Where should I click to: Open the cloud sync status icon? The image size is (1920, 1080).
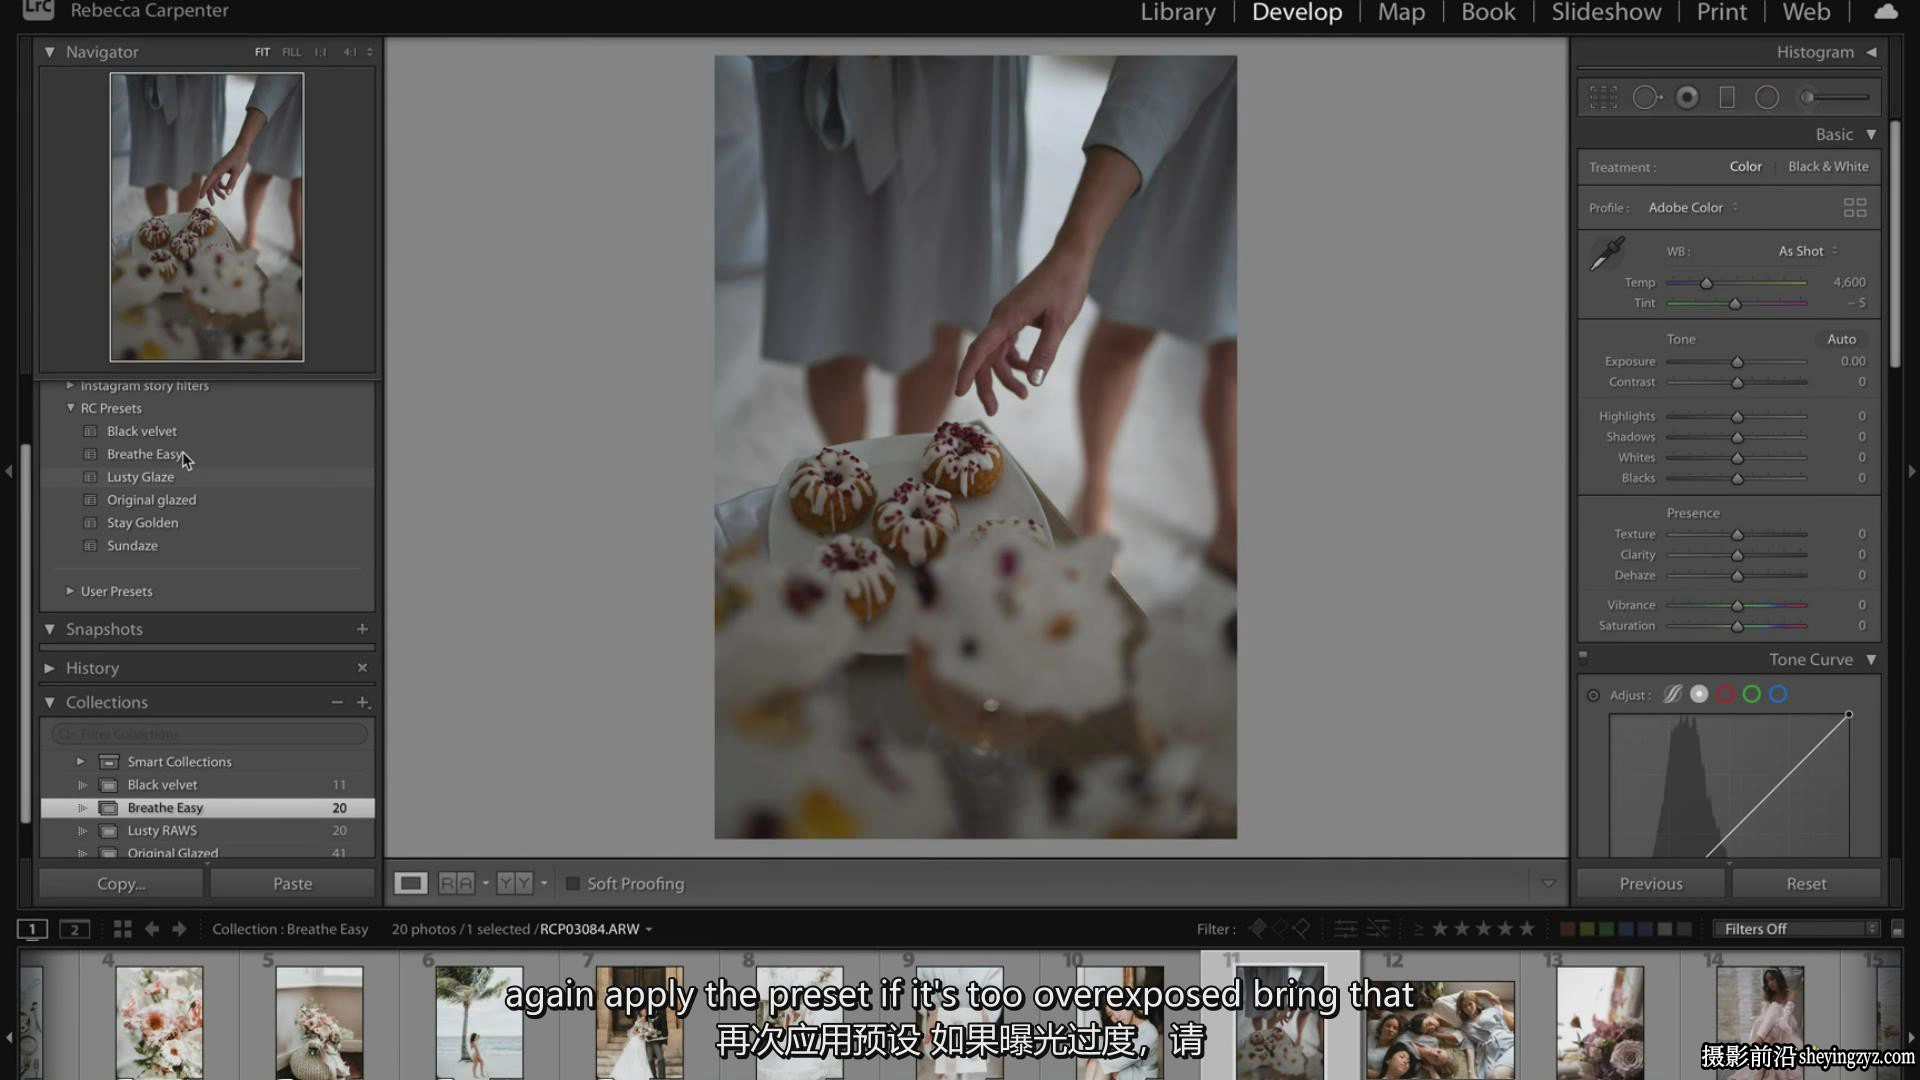(1885, 12)
